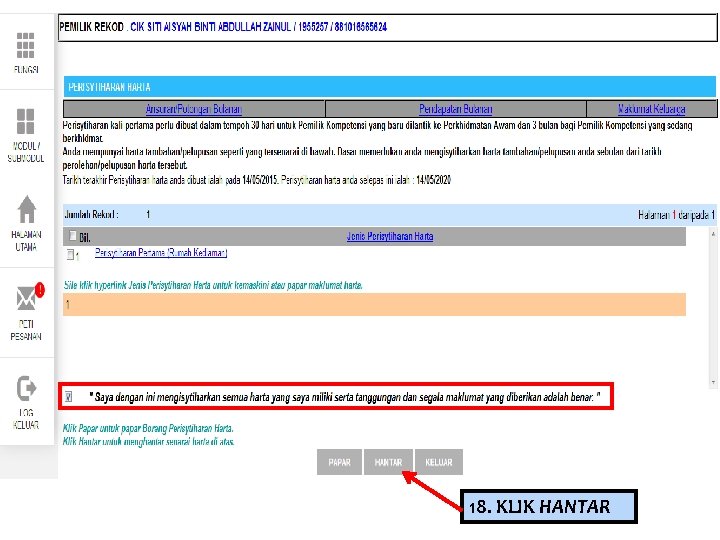
Task: Check the row 1 checkbox for Perisytiharan Pertama
Action: pyautogui.click(x=70, y=254)
